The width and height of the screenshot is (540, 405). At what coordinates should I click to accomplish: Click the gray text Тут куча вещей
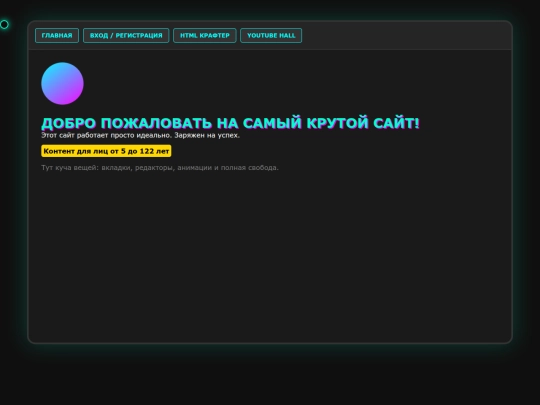point(70,168)
